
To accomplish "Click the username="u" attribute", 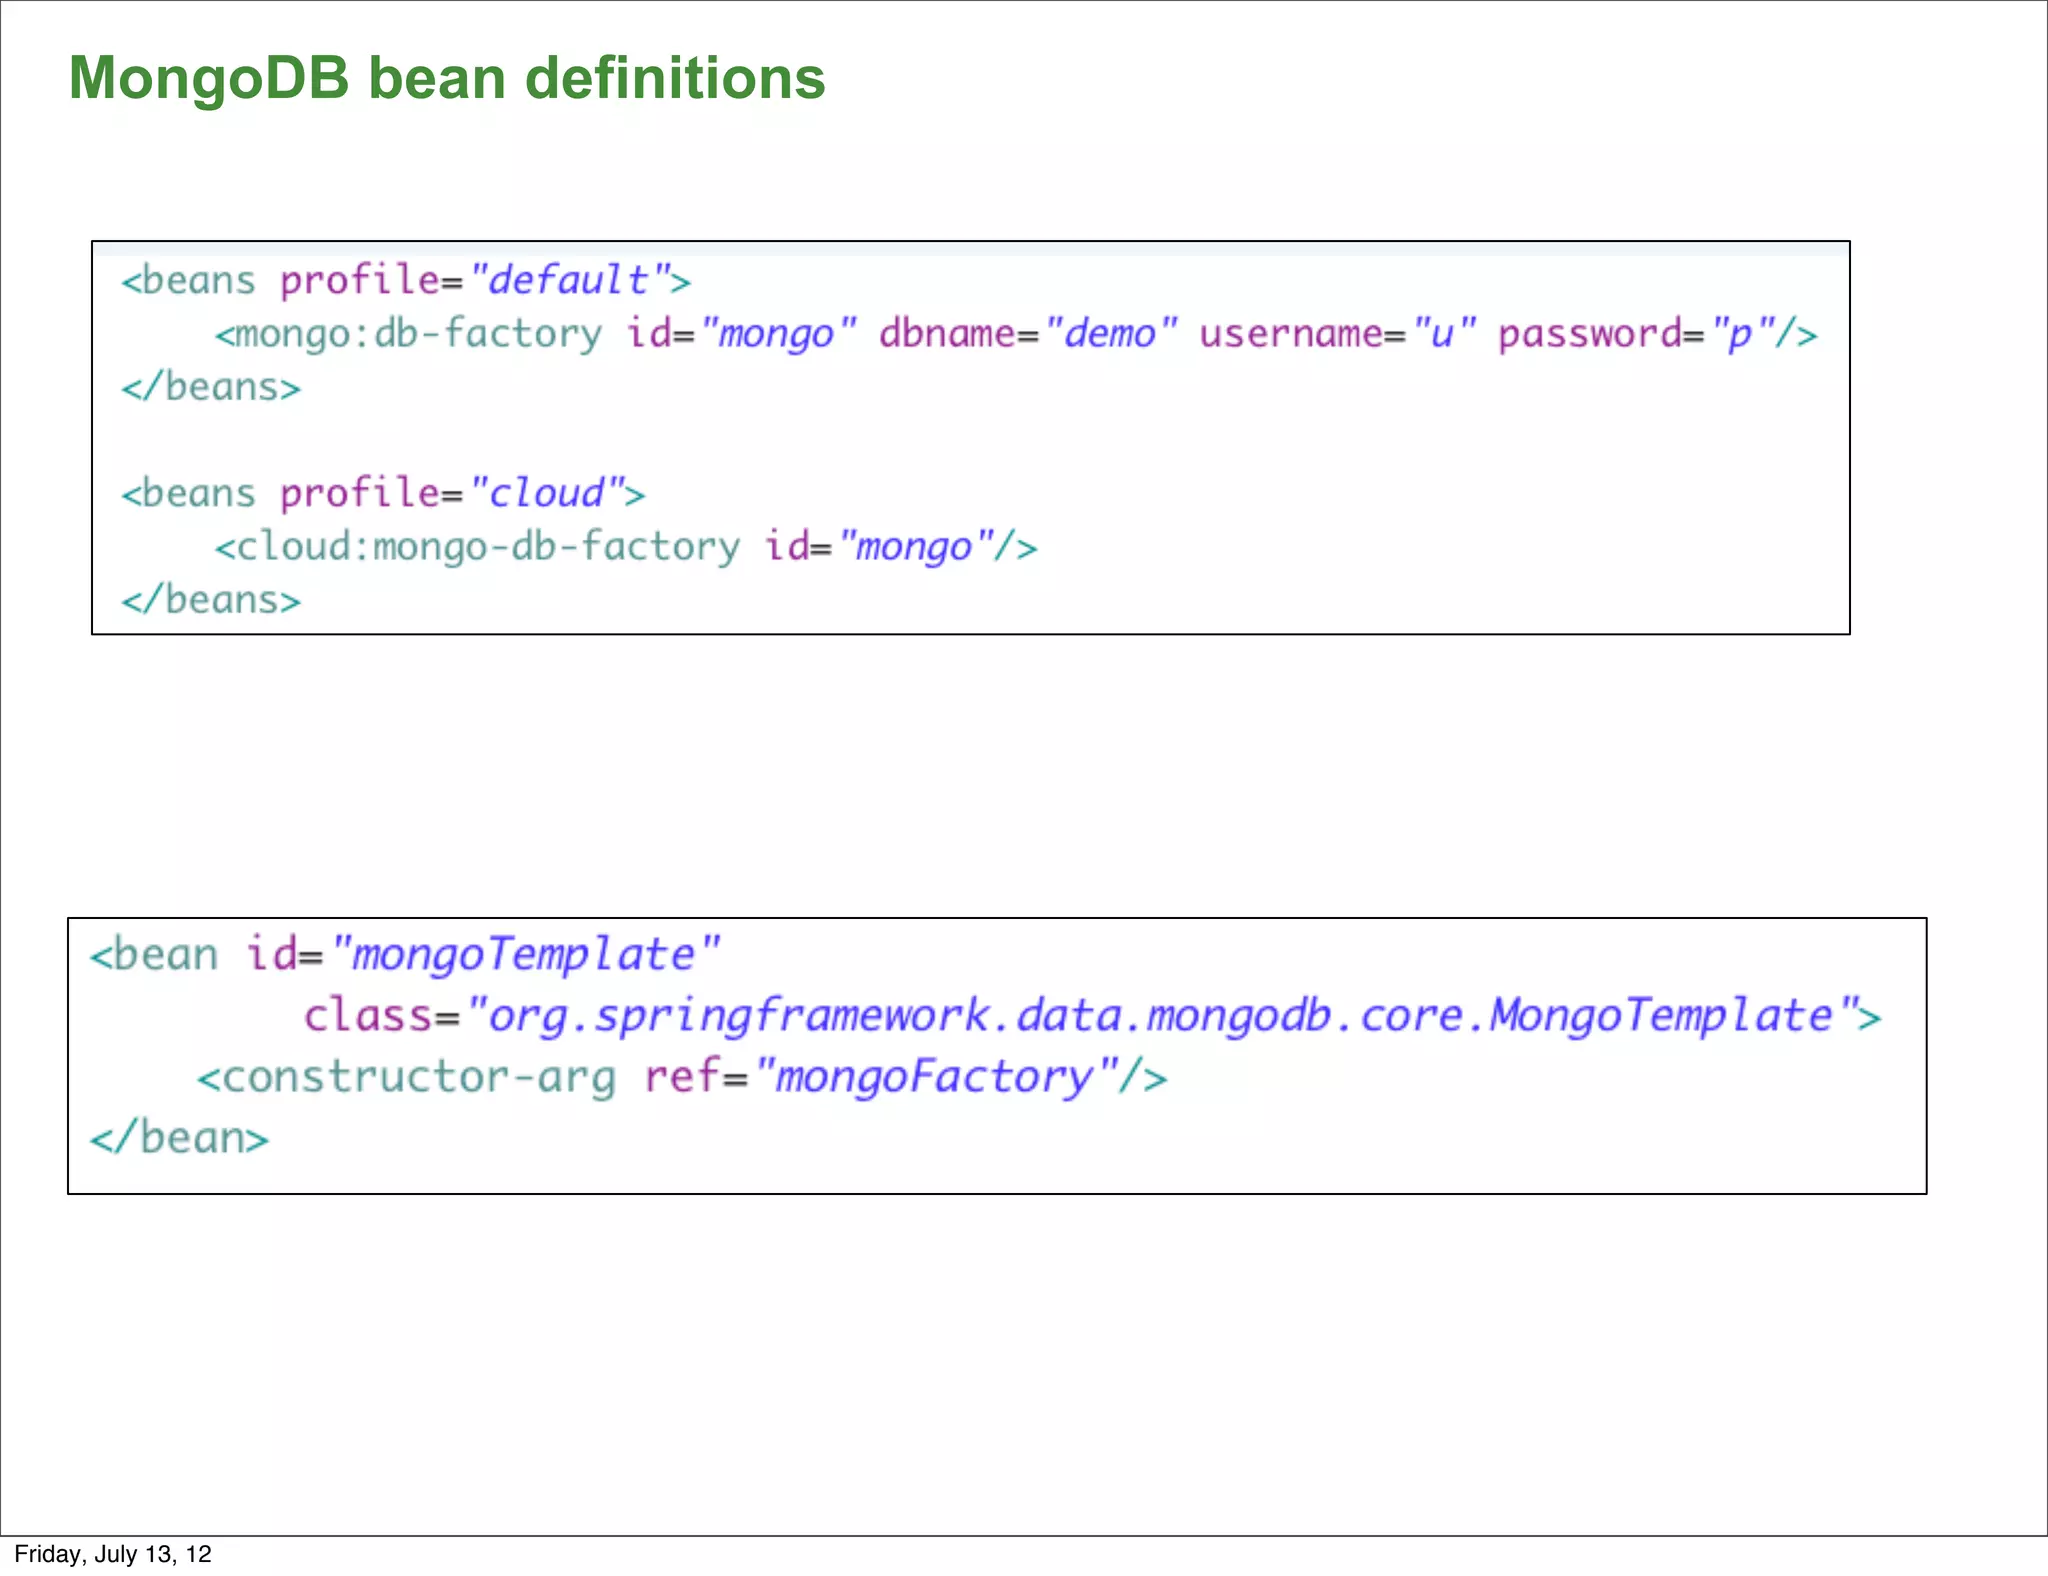I will click(x=1338, y=334).
